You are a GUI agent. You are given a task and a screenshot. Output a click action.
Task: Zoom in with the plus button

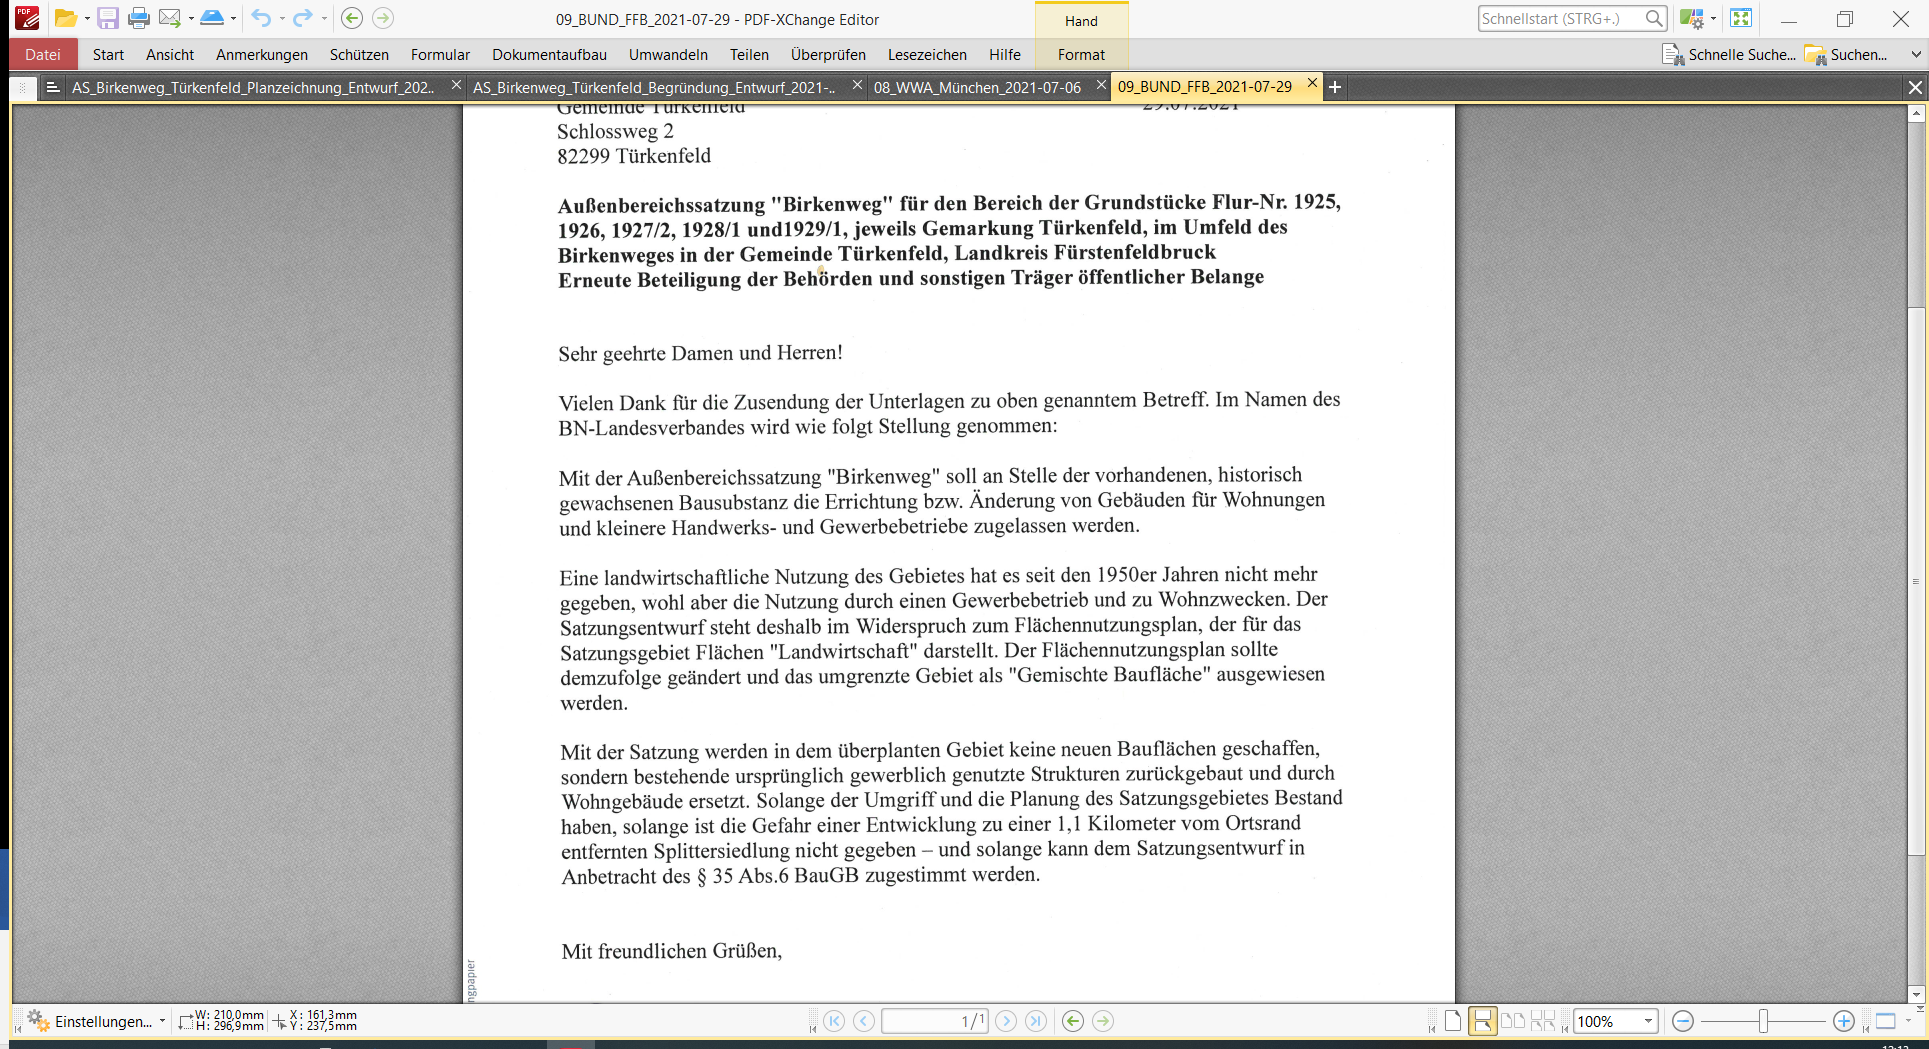tap(1844, 1021)
